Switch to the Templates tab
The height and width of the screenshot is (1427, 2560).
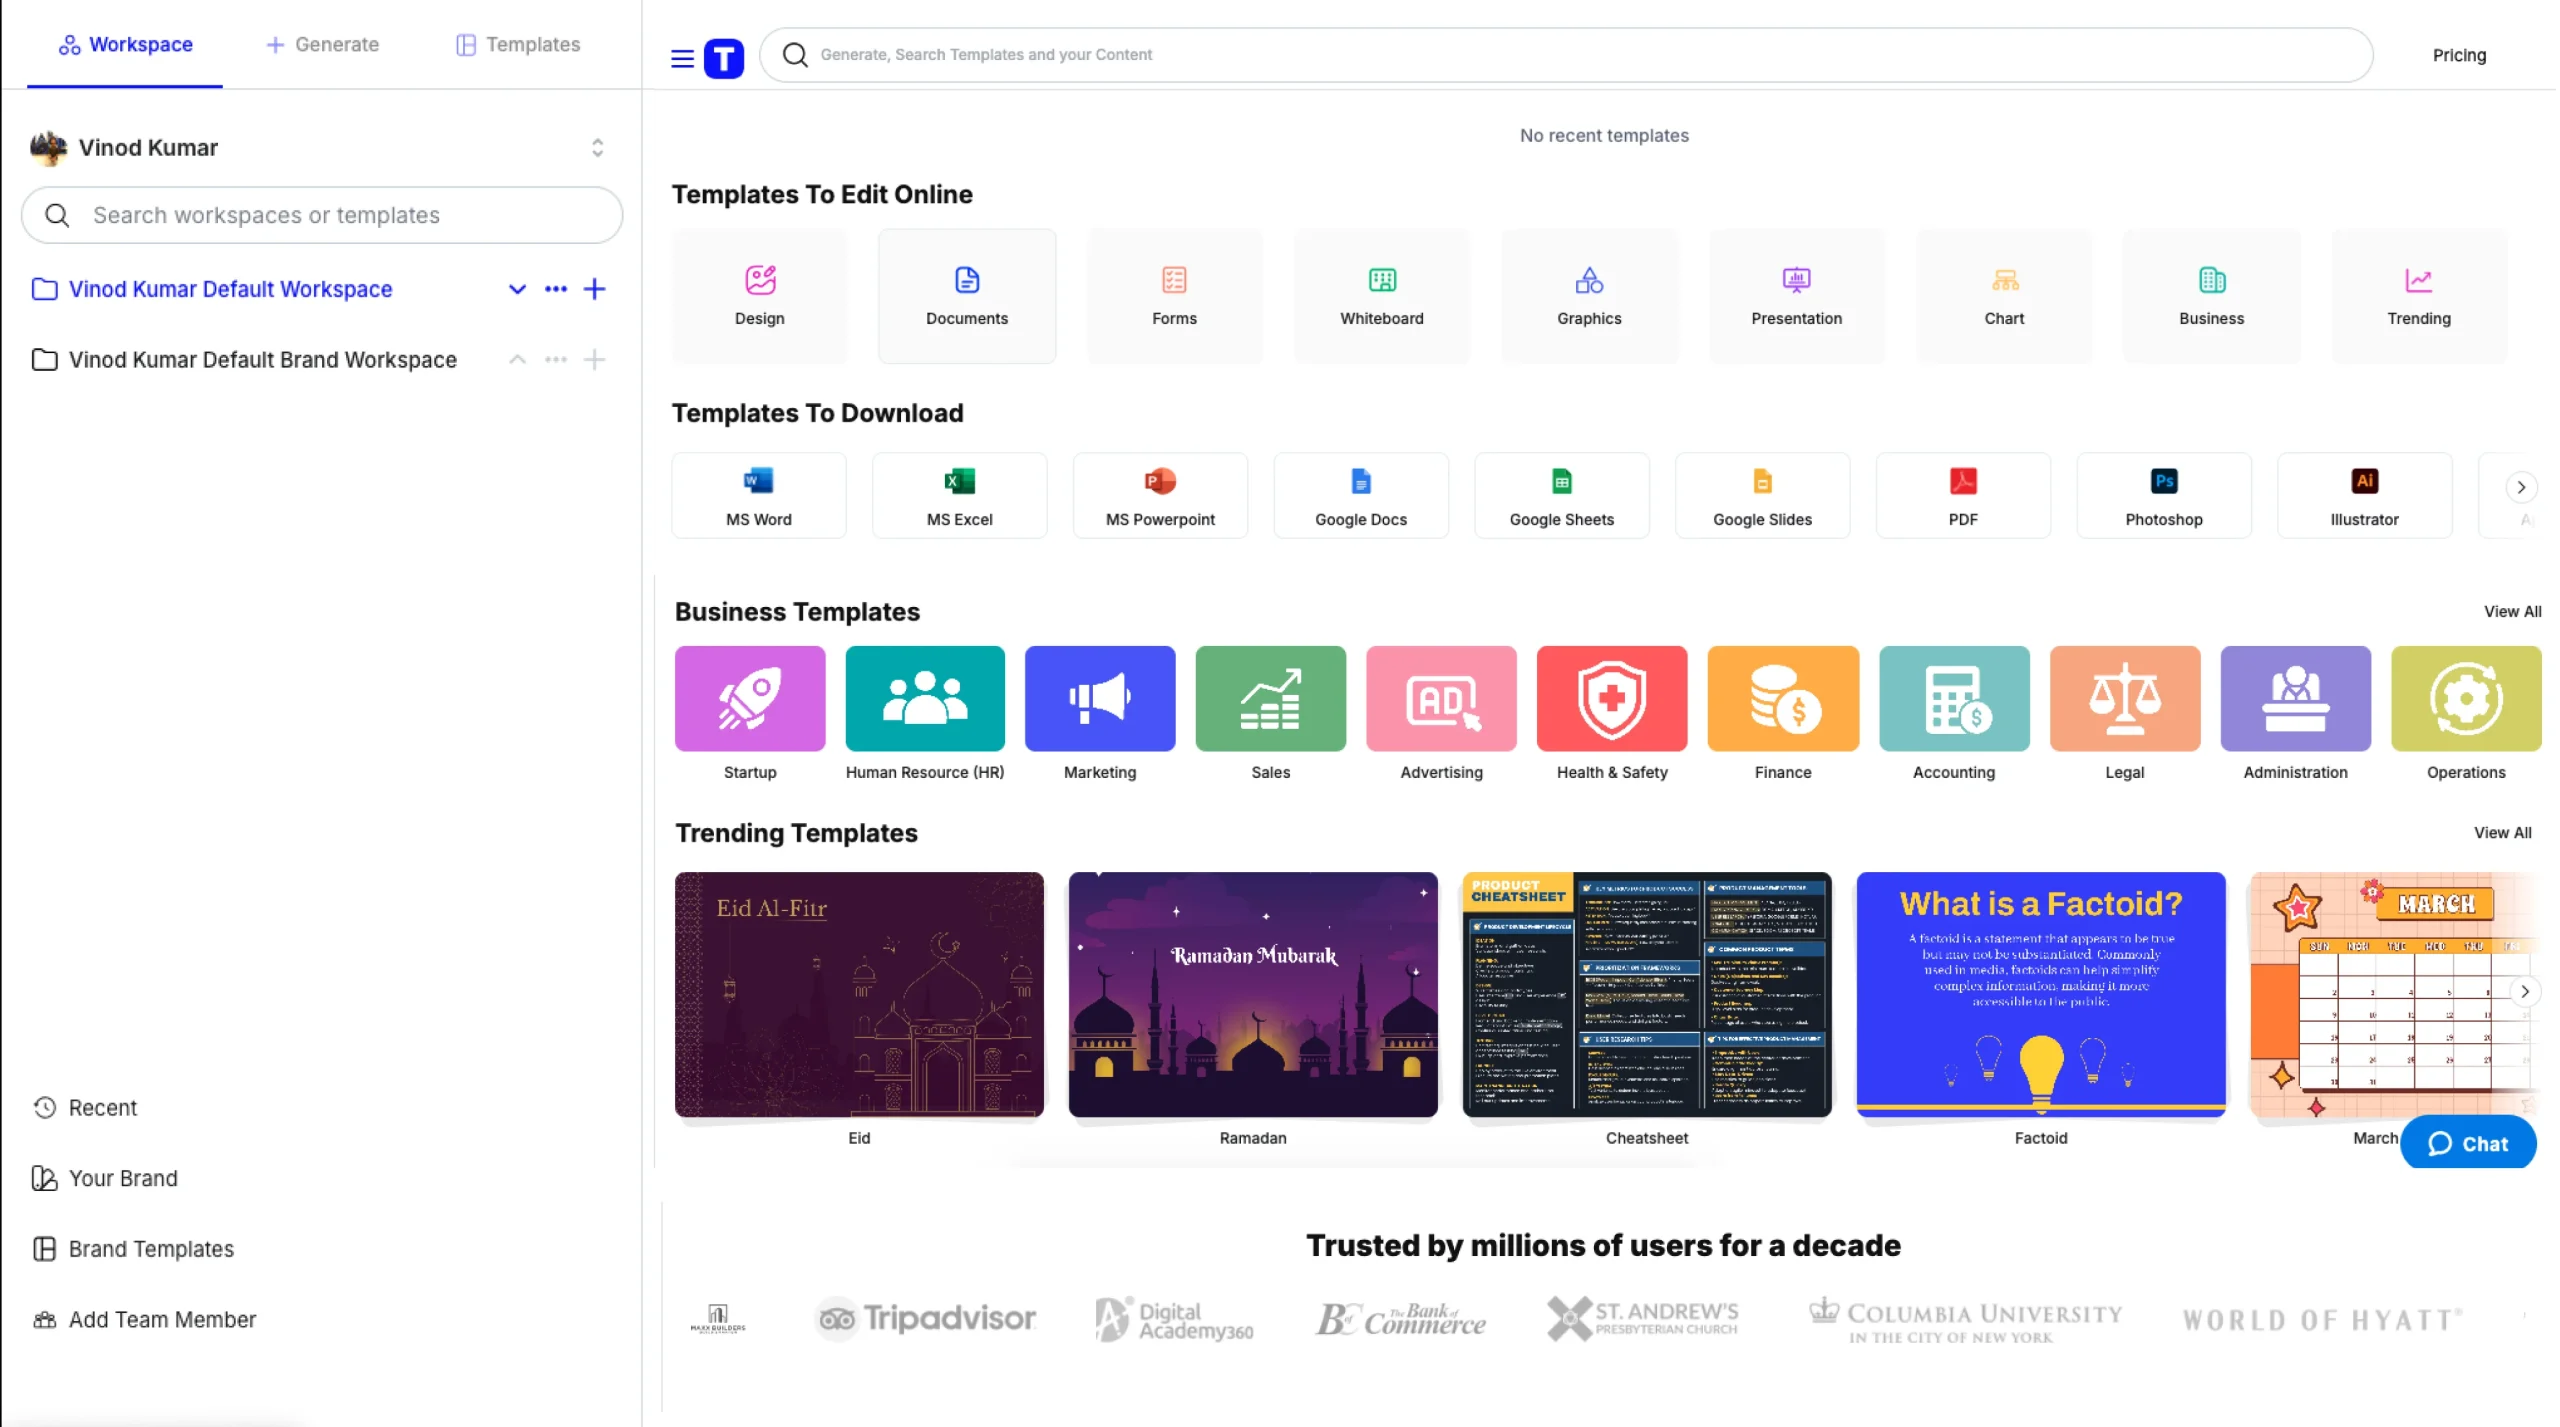point(518,44)
